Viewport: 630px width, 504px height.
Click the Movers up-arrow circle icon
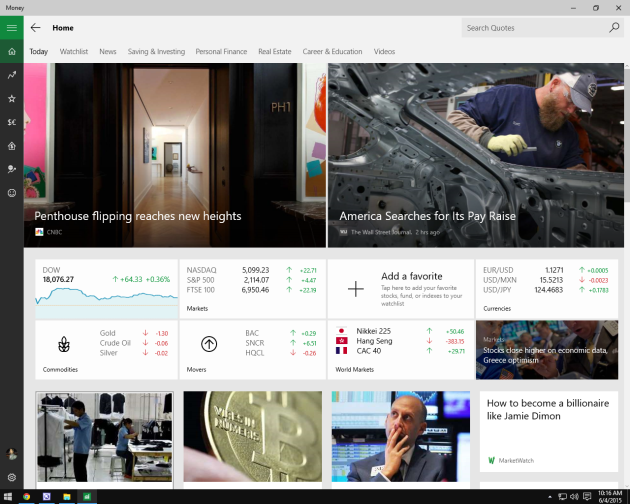pyautogui.click(x=209, y=344)
